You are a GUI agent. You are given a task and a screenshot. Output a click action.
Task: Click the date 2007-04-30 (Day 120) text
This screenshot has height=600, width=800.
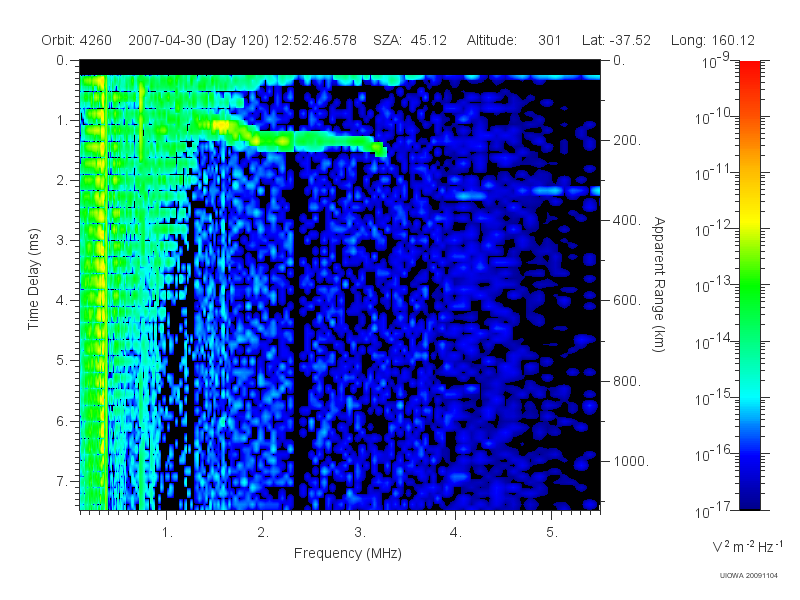[x=198, y=40]
